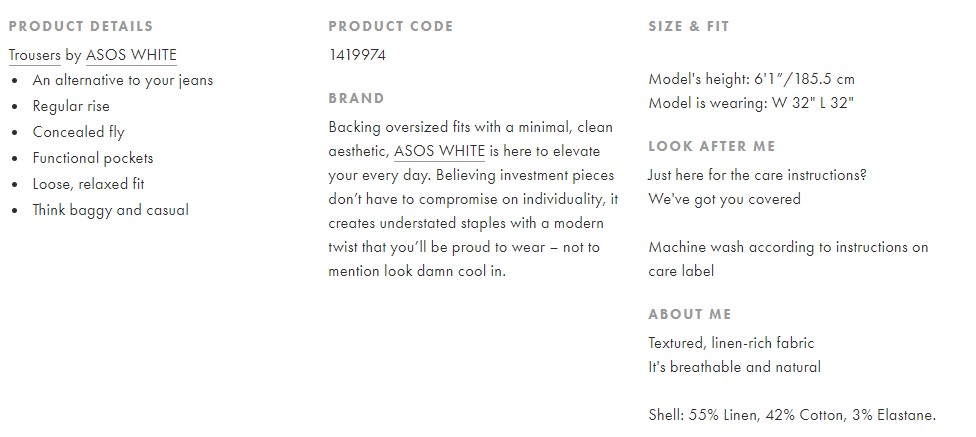This screenshot has width=976, height=437.
Task: Click the 'Functional pockets' bullet item
Action: click(x=93, y=159)
